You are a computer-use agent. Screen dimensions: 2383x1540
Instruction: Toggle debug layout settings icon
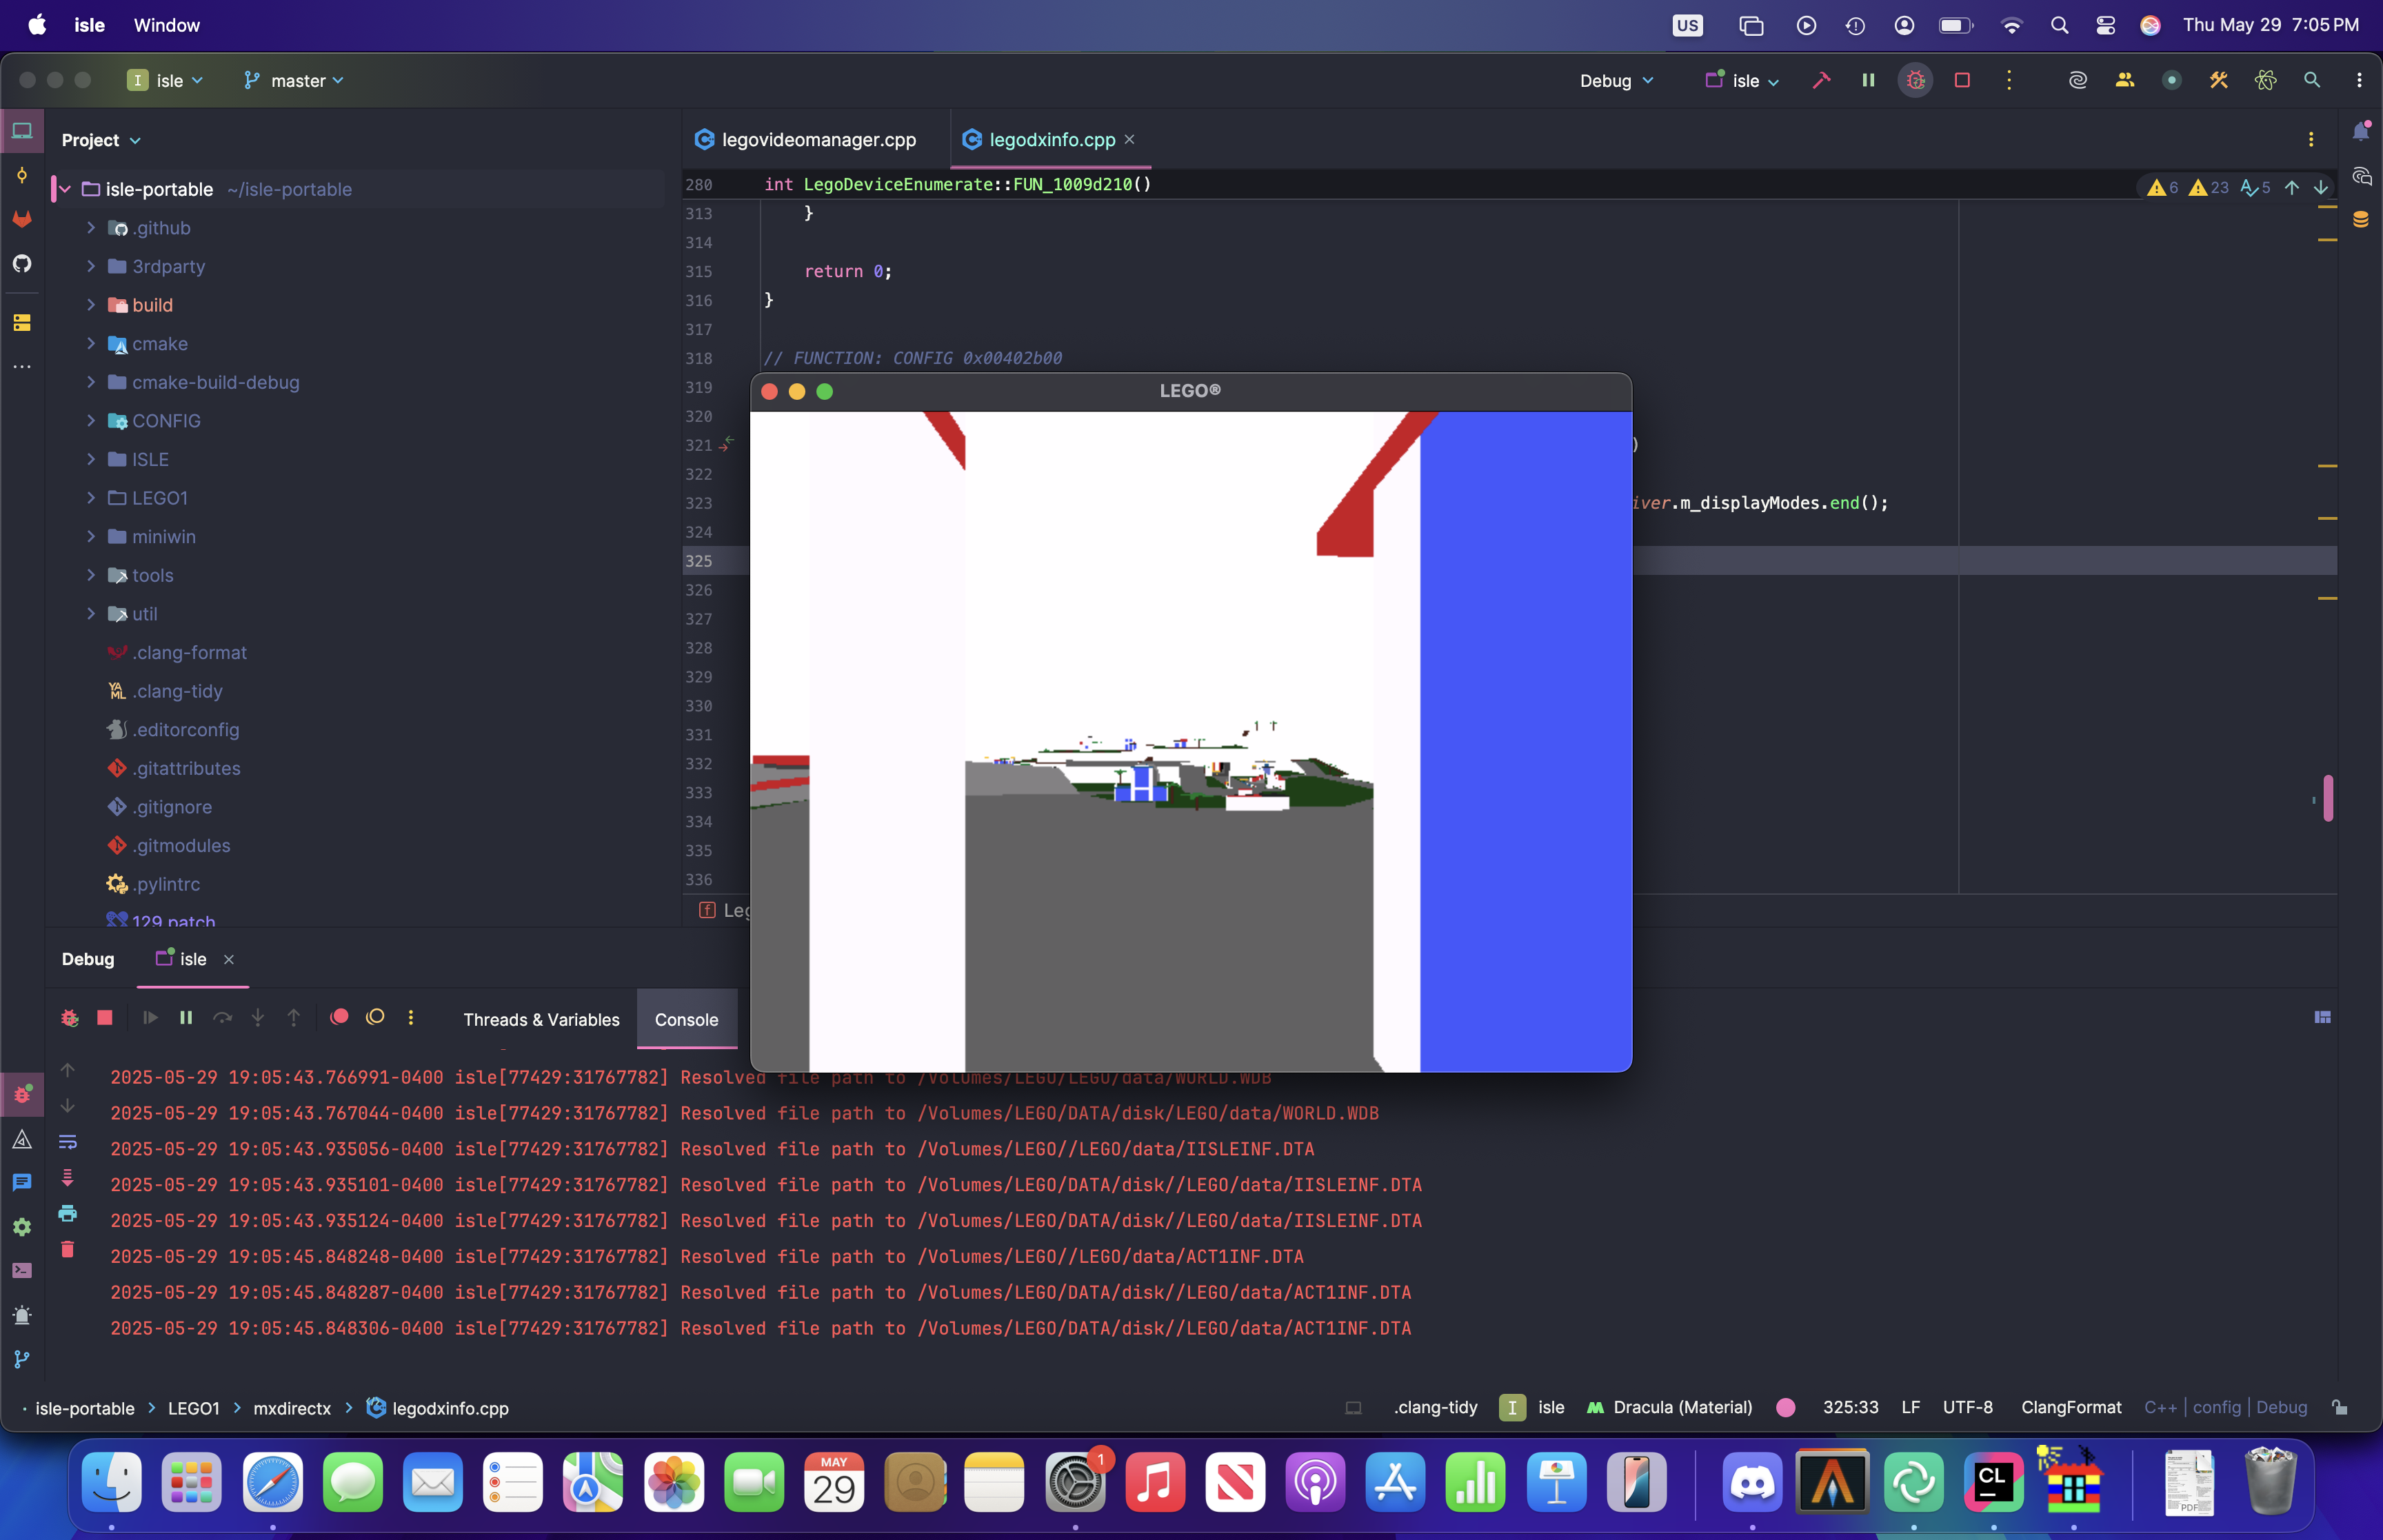[x=2322, y=1017]
